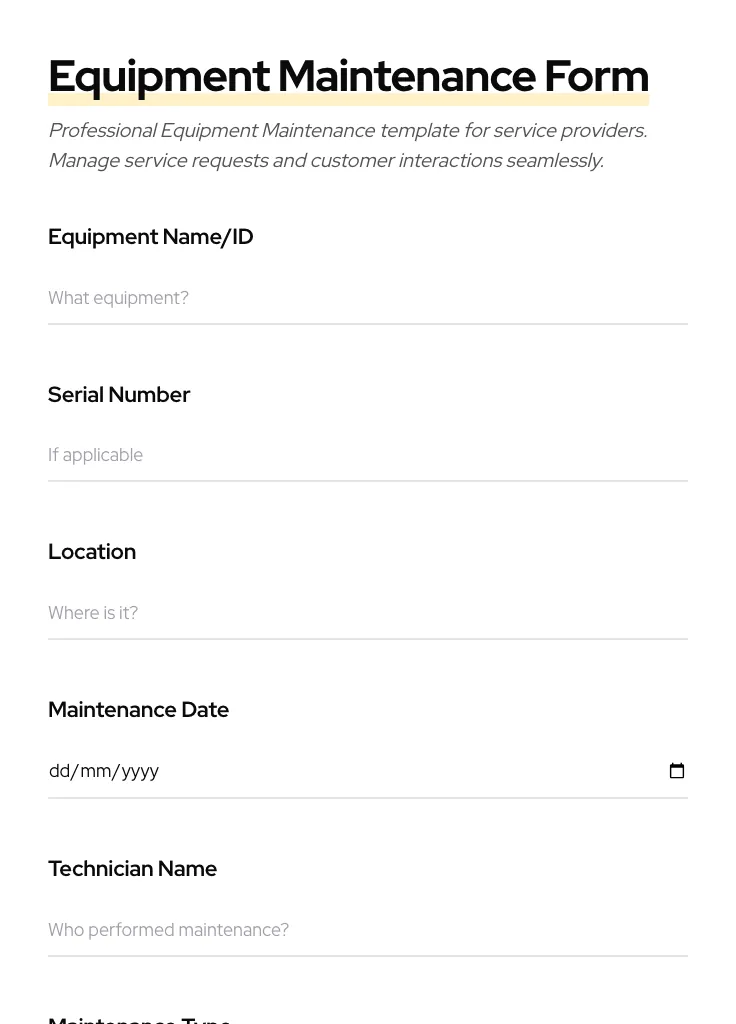Click the partially visible Maintenance Type label
736x1024 pixels.
139,1019
